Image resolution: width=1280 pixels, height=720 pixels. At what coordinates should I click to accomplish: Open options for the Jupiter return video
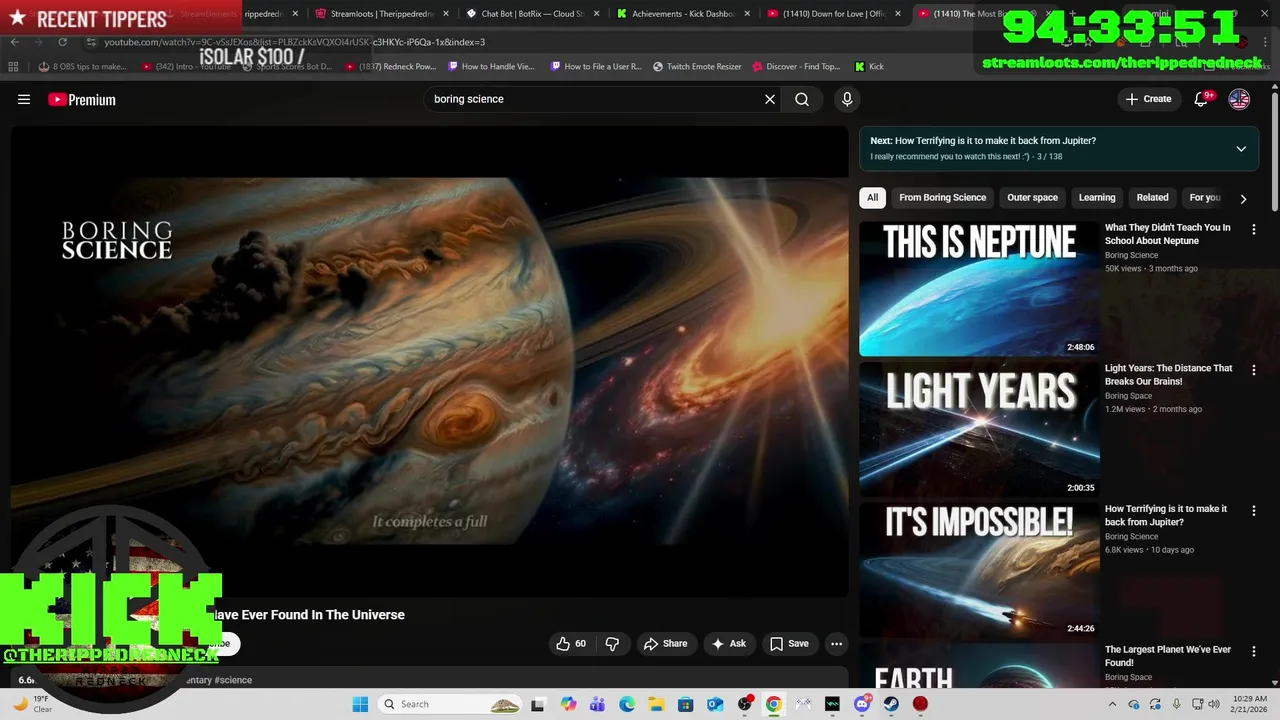click(1253, 511)
